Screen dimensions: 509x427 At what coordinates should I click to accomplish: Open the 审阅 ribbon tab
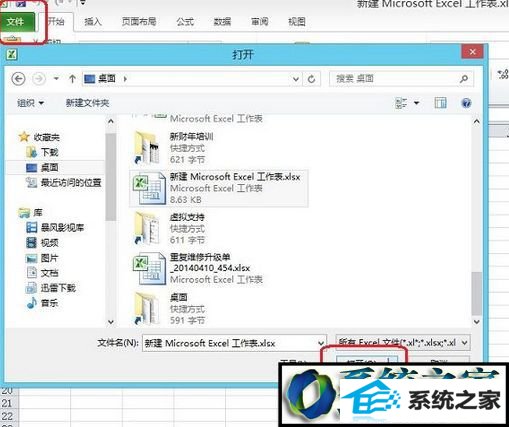[x=259, y=22]
